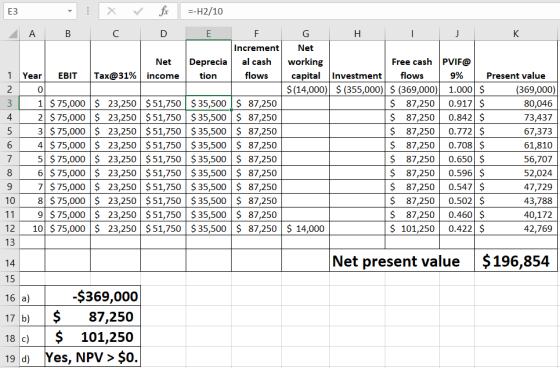Viewport: 560px width, 368px height.
Task: Select column B header
Action: tap(68, 34)
